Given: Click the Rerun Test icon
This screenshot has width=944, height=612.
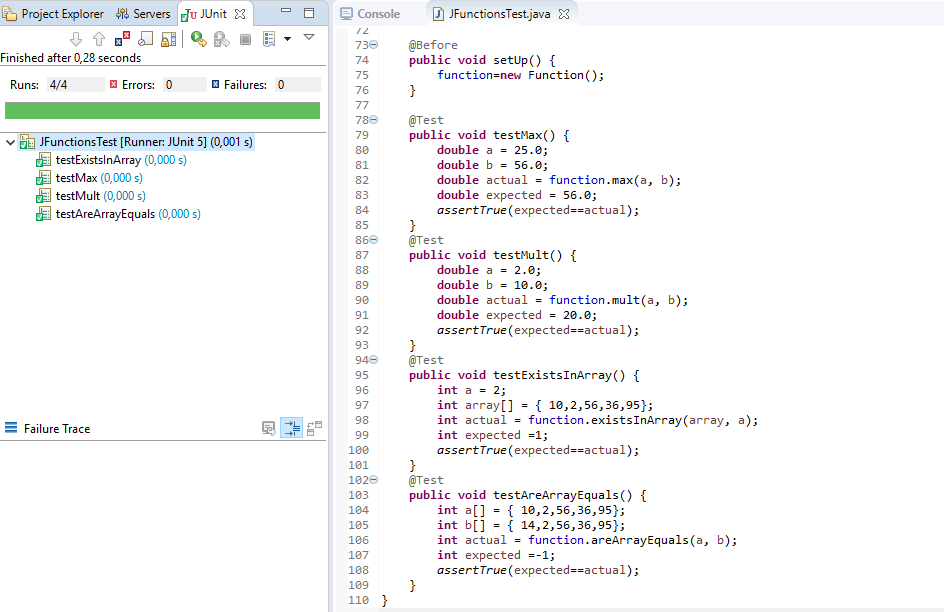Looking at the screenshot, I should 198,39.
